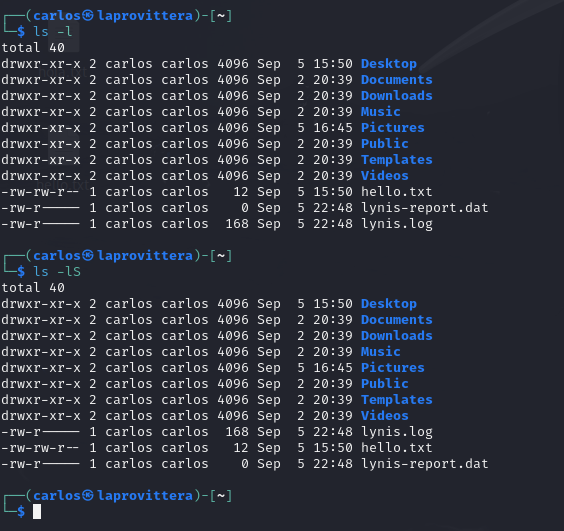
Task: Click the dollar sign of the bottom prompt
Action: pyautogui.click(x=21, y=512)
